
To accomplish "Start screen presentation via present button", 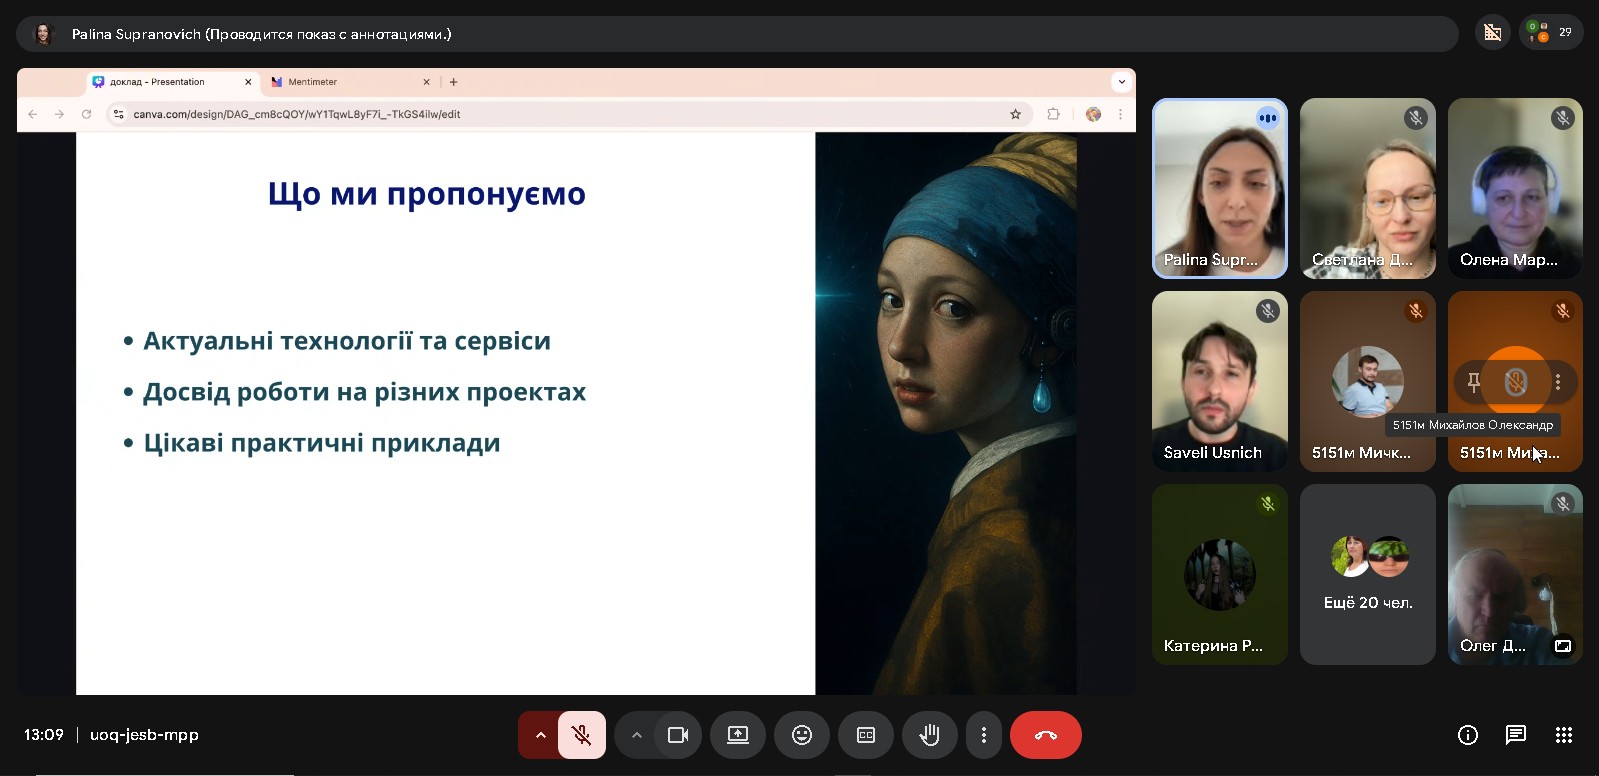I will (x=737, y=735).
